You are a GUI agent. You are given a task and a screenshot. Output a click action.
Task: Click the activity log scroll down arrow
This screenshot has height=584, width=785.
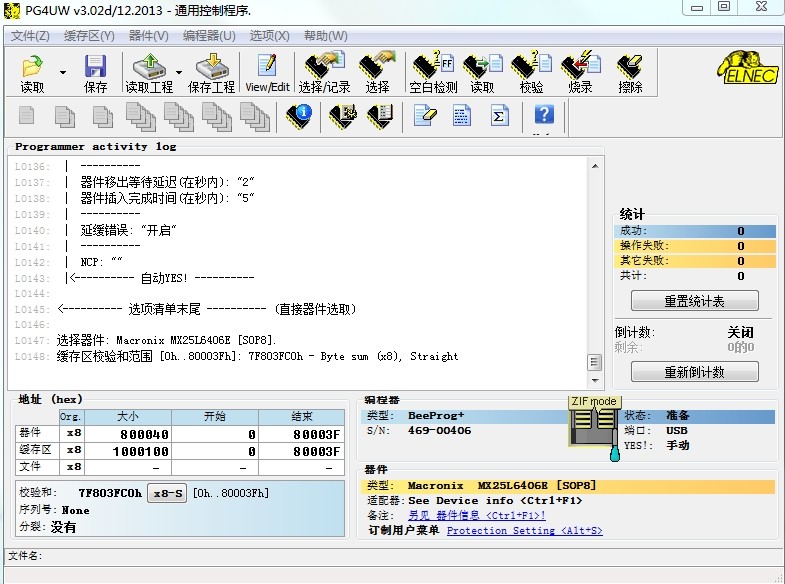click(x=595, y=381)
